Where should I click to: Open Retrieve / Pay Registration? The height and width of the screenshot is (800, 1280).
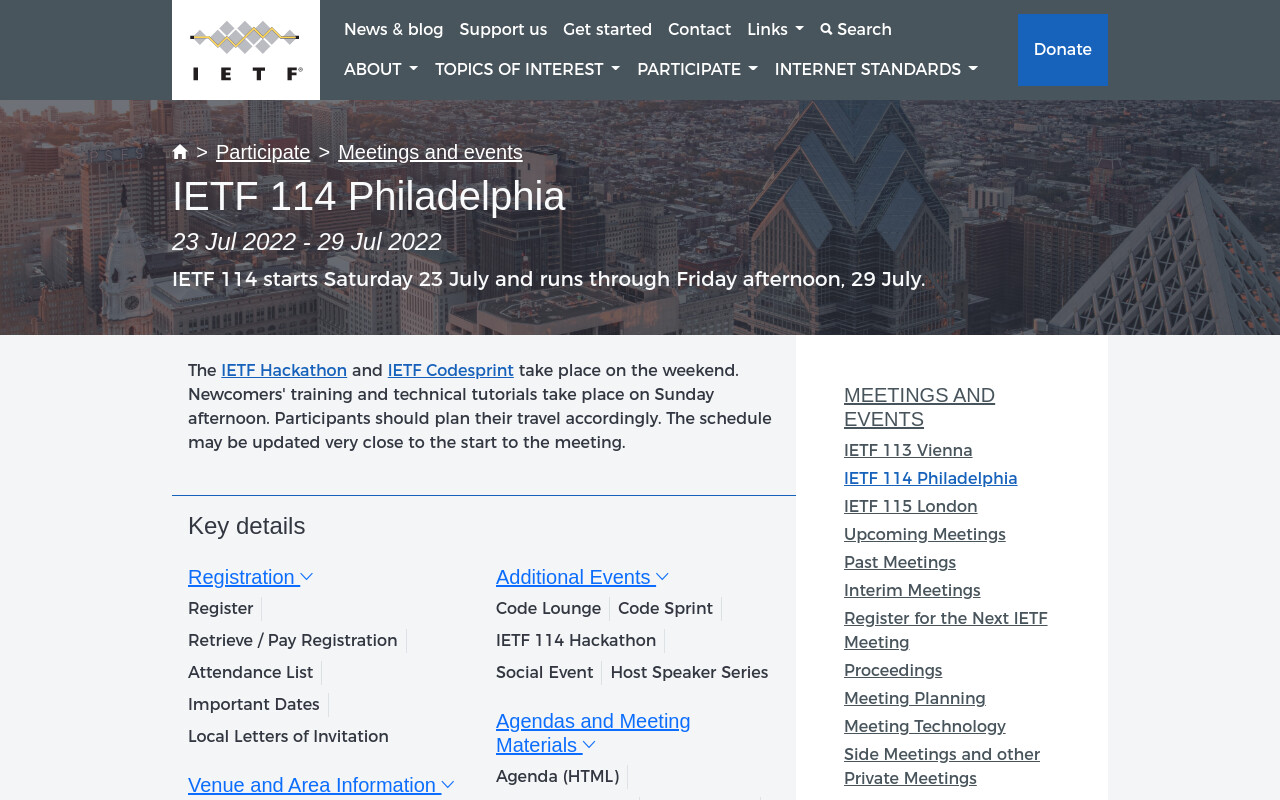(x=293, y=641)
